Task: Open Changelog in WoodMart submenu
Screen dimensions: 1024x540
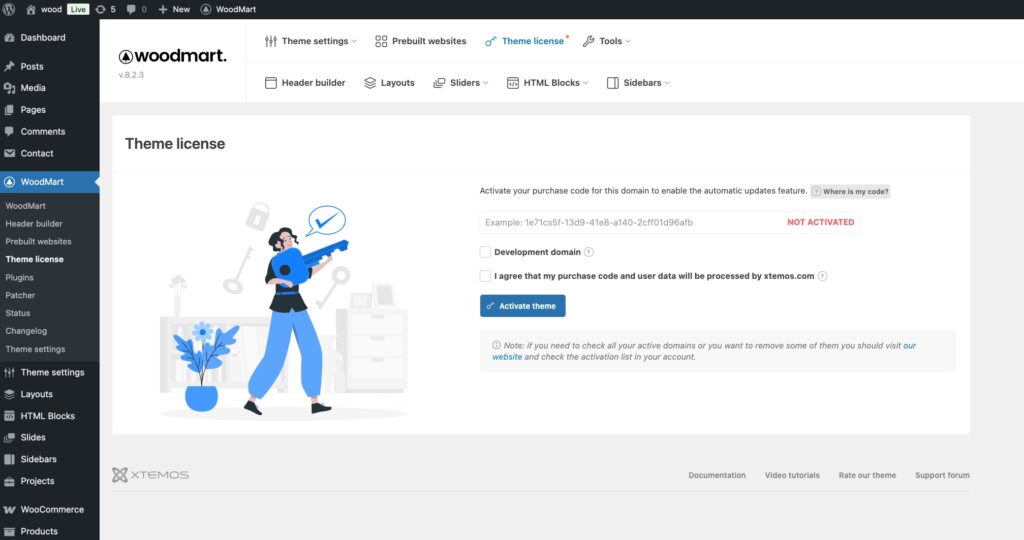Action: (26, 331)
